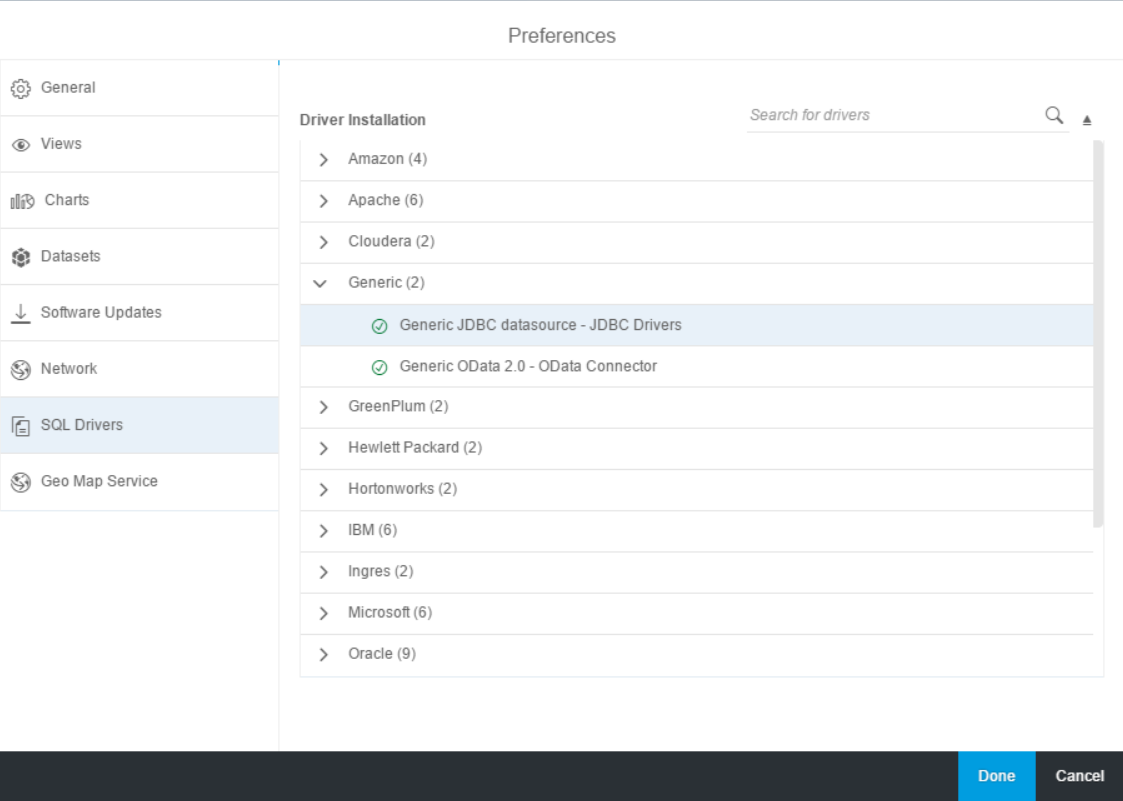Expand the Oracle (9) driver group
Image resolution: width=1123 pixels, height=801 pixels.
click(x=323, y=654)
